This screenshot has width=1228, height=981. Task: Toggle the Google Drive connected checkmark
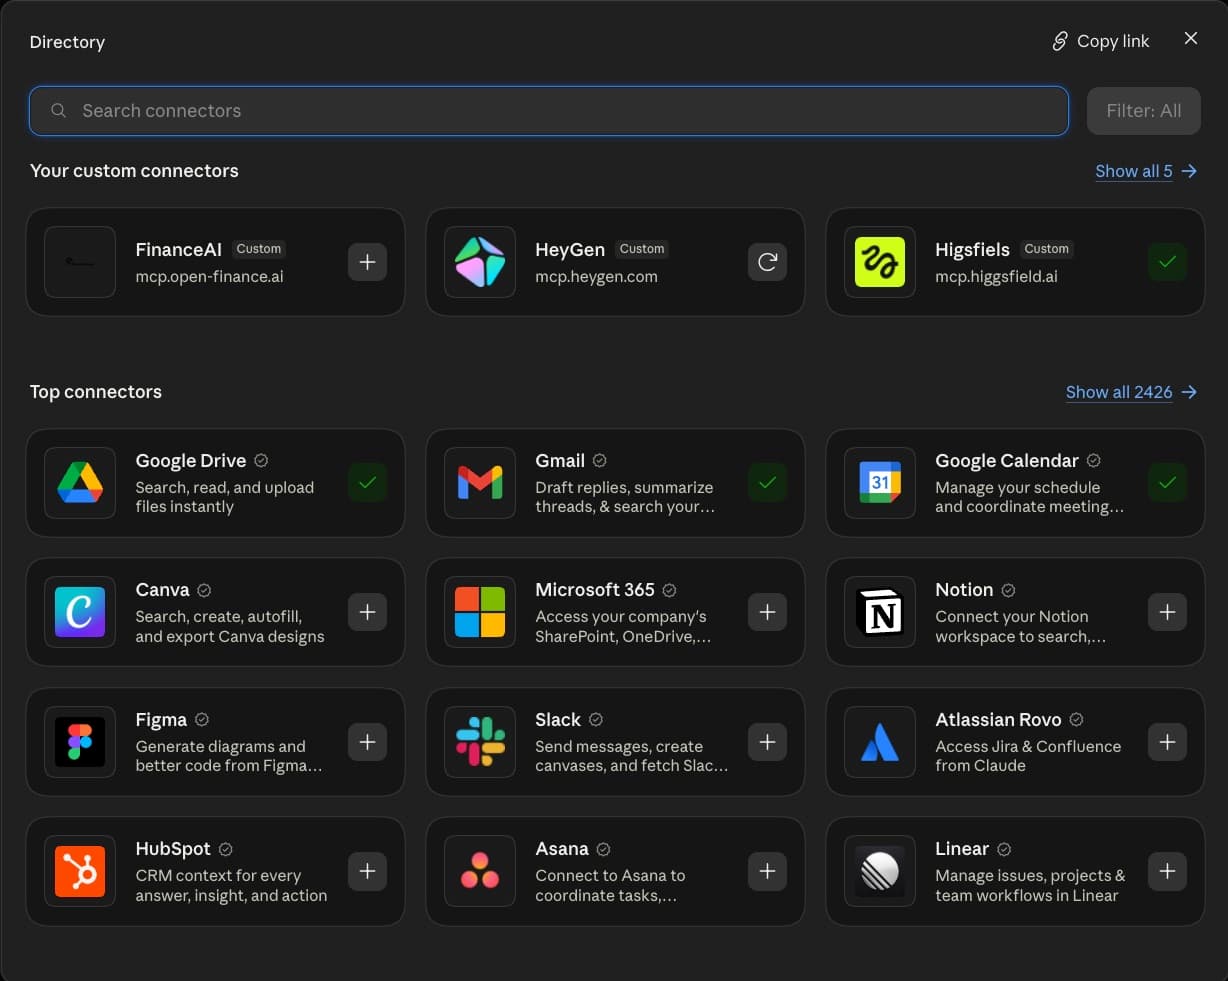pos(367,483)
